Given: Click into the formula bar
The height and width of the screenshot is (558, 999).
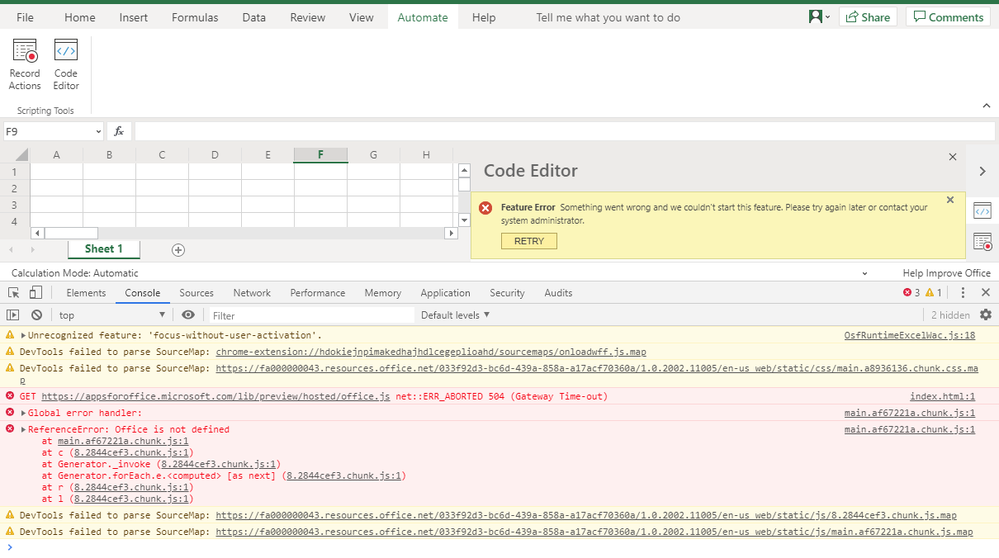Looking at the screenshot, I should pos(564,131).
